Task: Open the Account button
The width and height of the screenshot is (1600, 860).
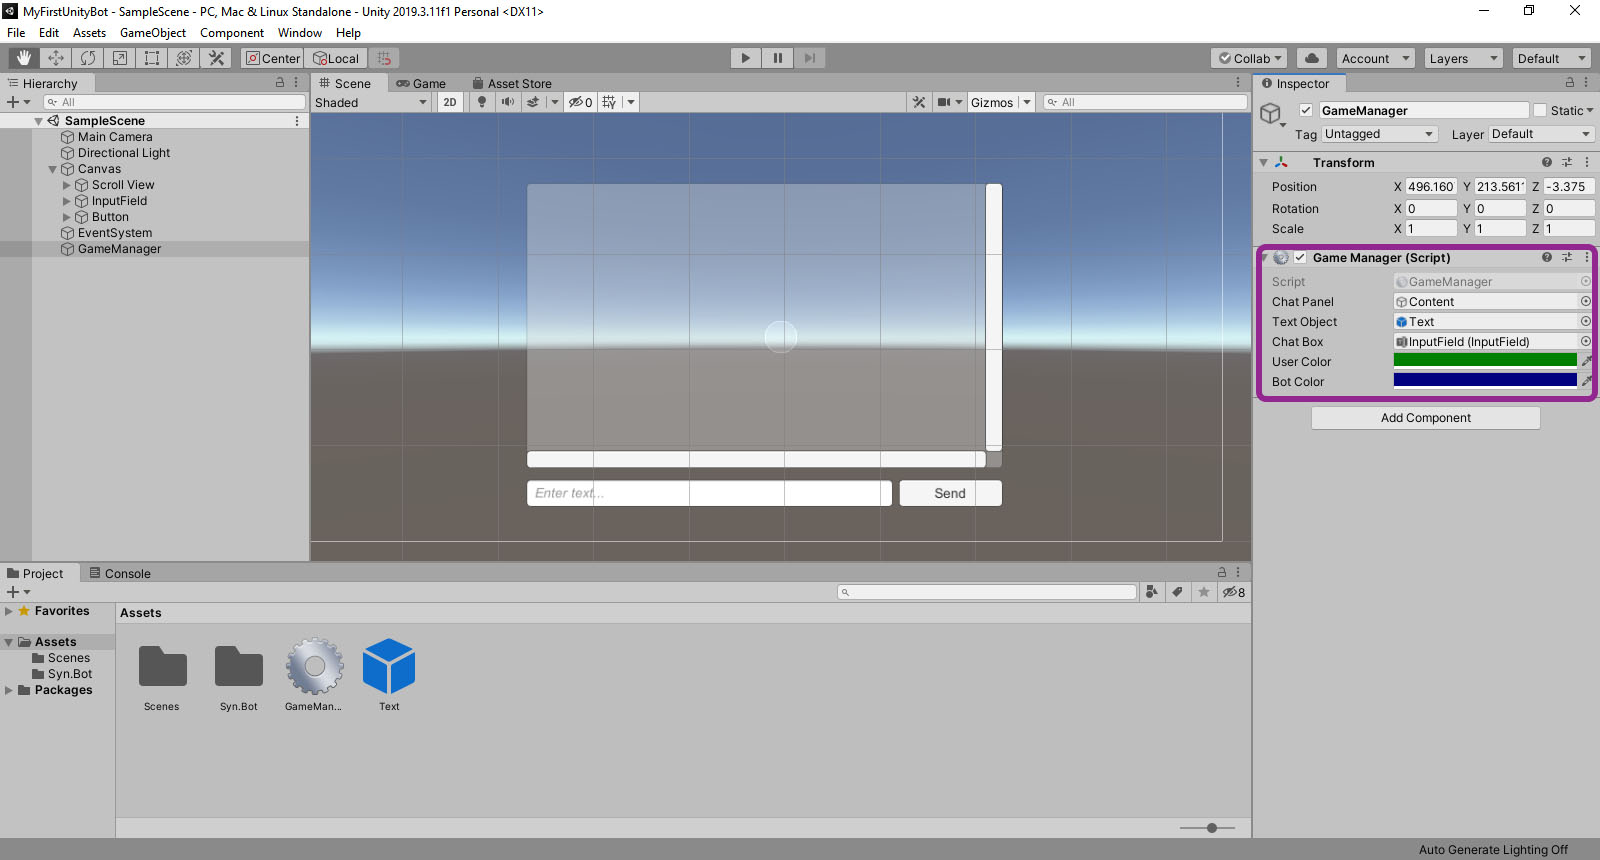Action: tap(1375, 58)
